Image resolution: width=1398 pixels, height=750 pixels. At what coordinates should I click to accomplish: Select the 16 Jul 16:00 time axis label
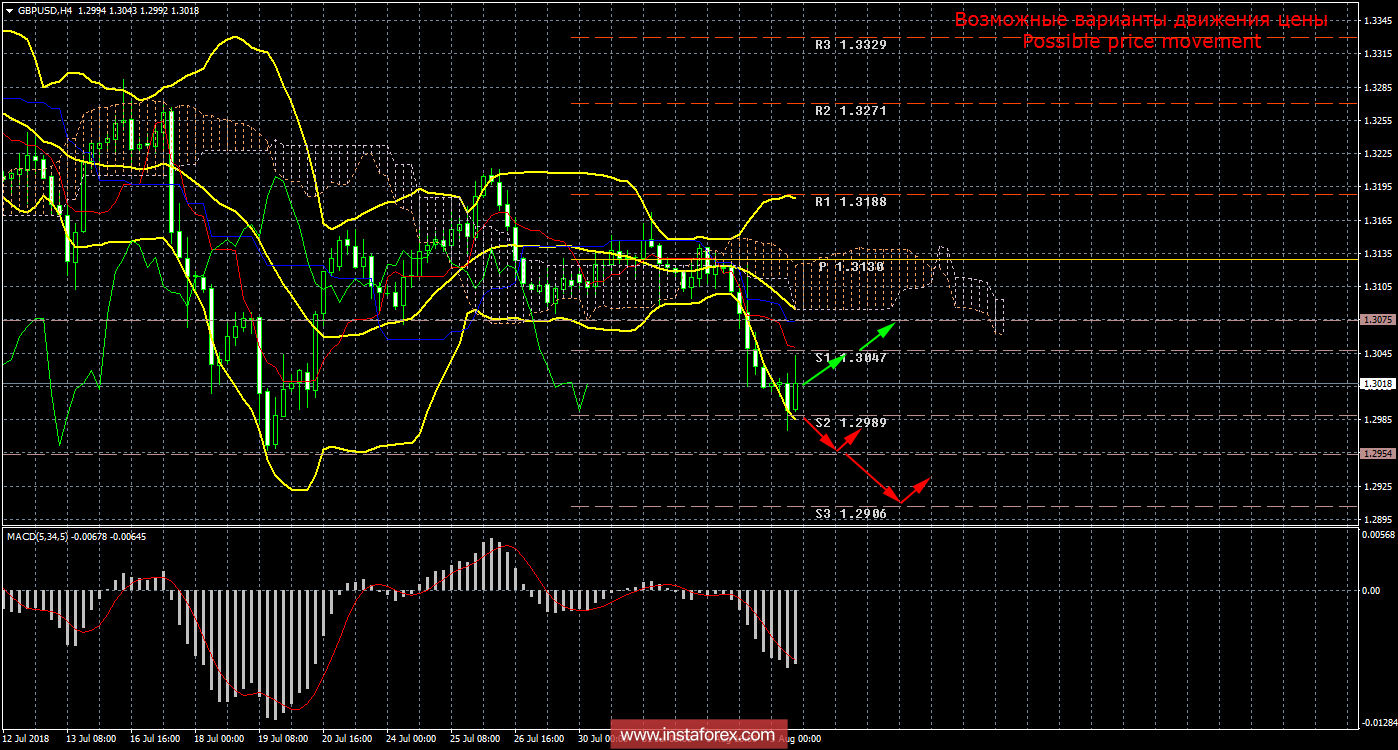pyautogui.click(x=157, y=740)
